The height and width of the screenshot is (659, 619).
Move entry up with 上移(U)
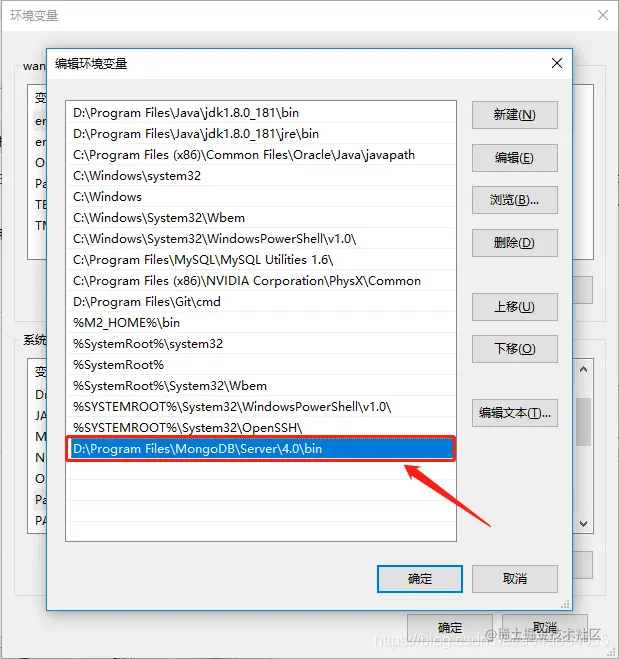(x=515, y=307)
